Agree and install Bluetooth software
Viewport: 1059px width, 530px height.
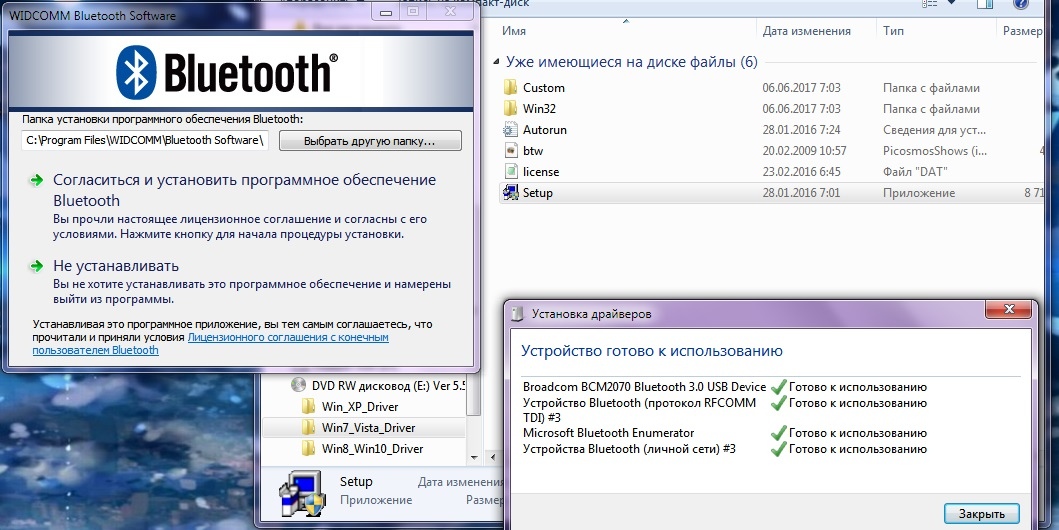[244, 190]
